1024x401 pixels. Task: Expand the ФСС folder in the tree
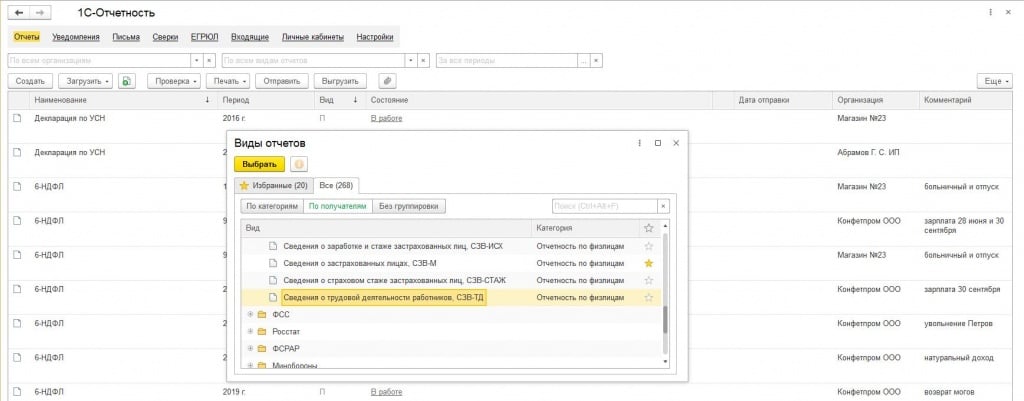[250, 314]
